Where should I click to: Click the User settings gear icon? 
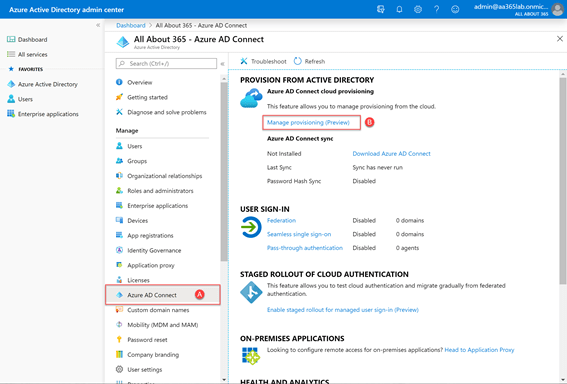(x=119, y=369)
